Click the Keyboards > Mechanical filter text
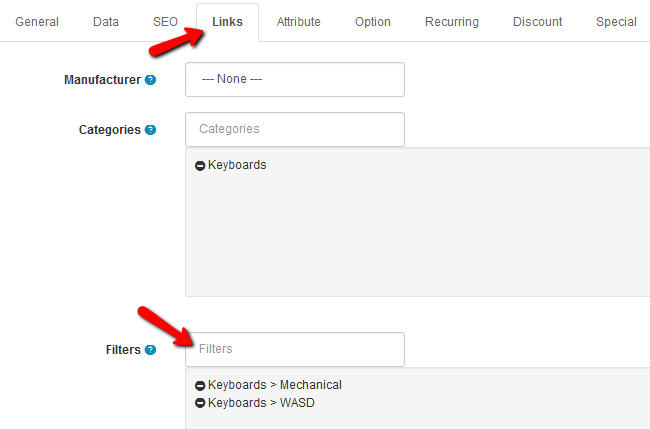Viewport: 650px width, 429px height. (275, 385)
